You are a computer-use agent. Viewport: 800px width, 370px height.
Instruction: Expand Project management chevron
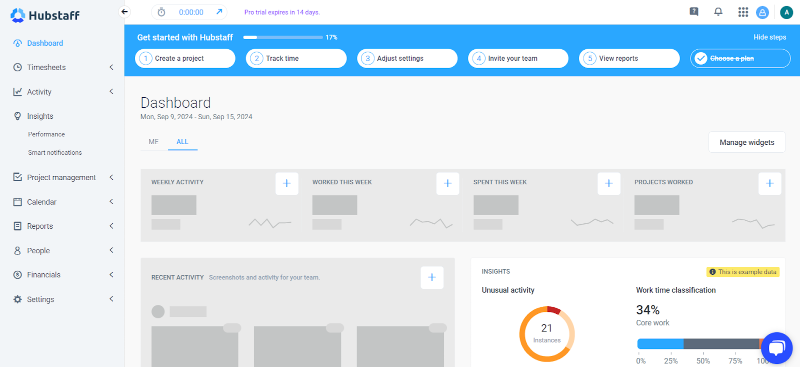(x=111, y=177)
